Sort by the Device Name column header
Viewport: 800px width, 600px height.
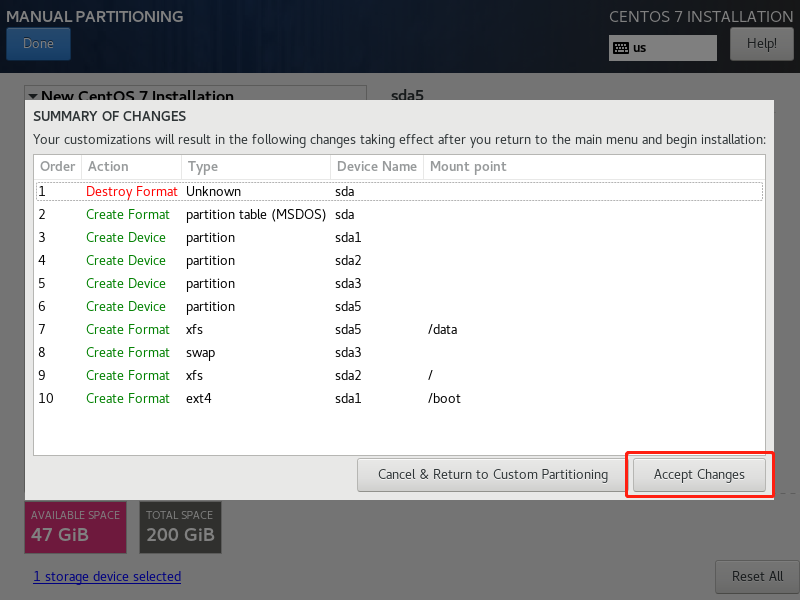376,167
